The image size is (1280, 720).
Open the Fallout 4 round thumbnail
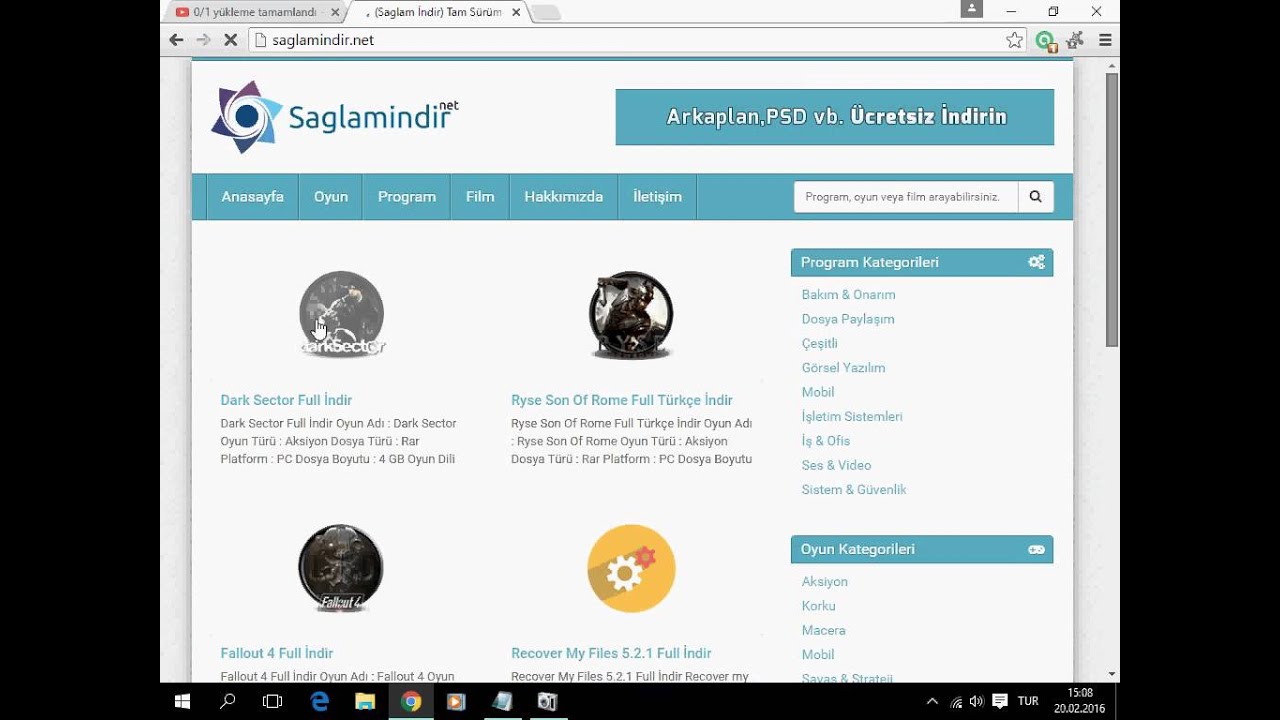341,568
